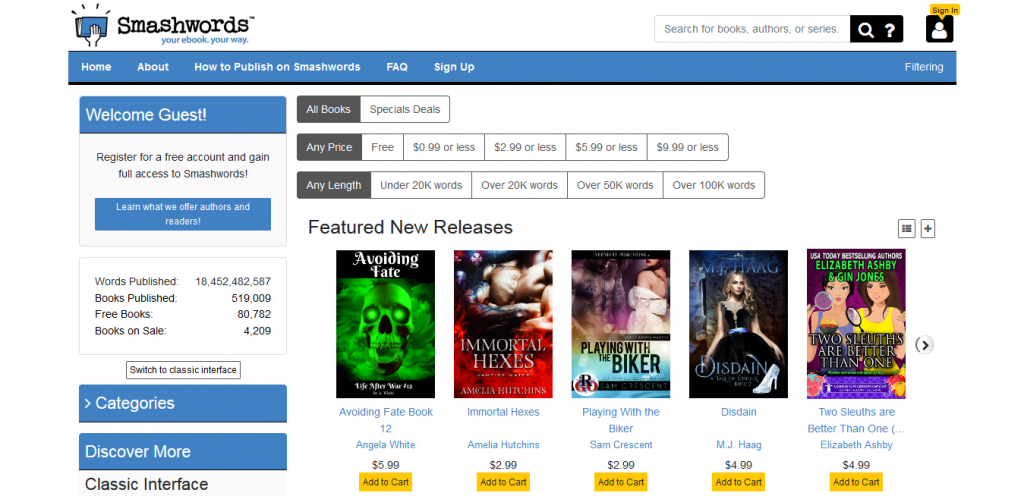Expand the Discover More panel
The height and width of the screenshot is (496, 1024).
183,452
